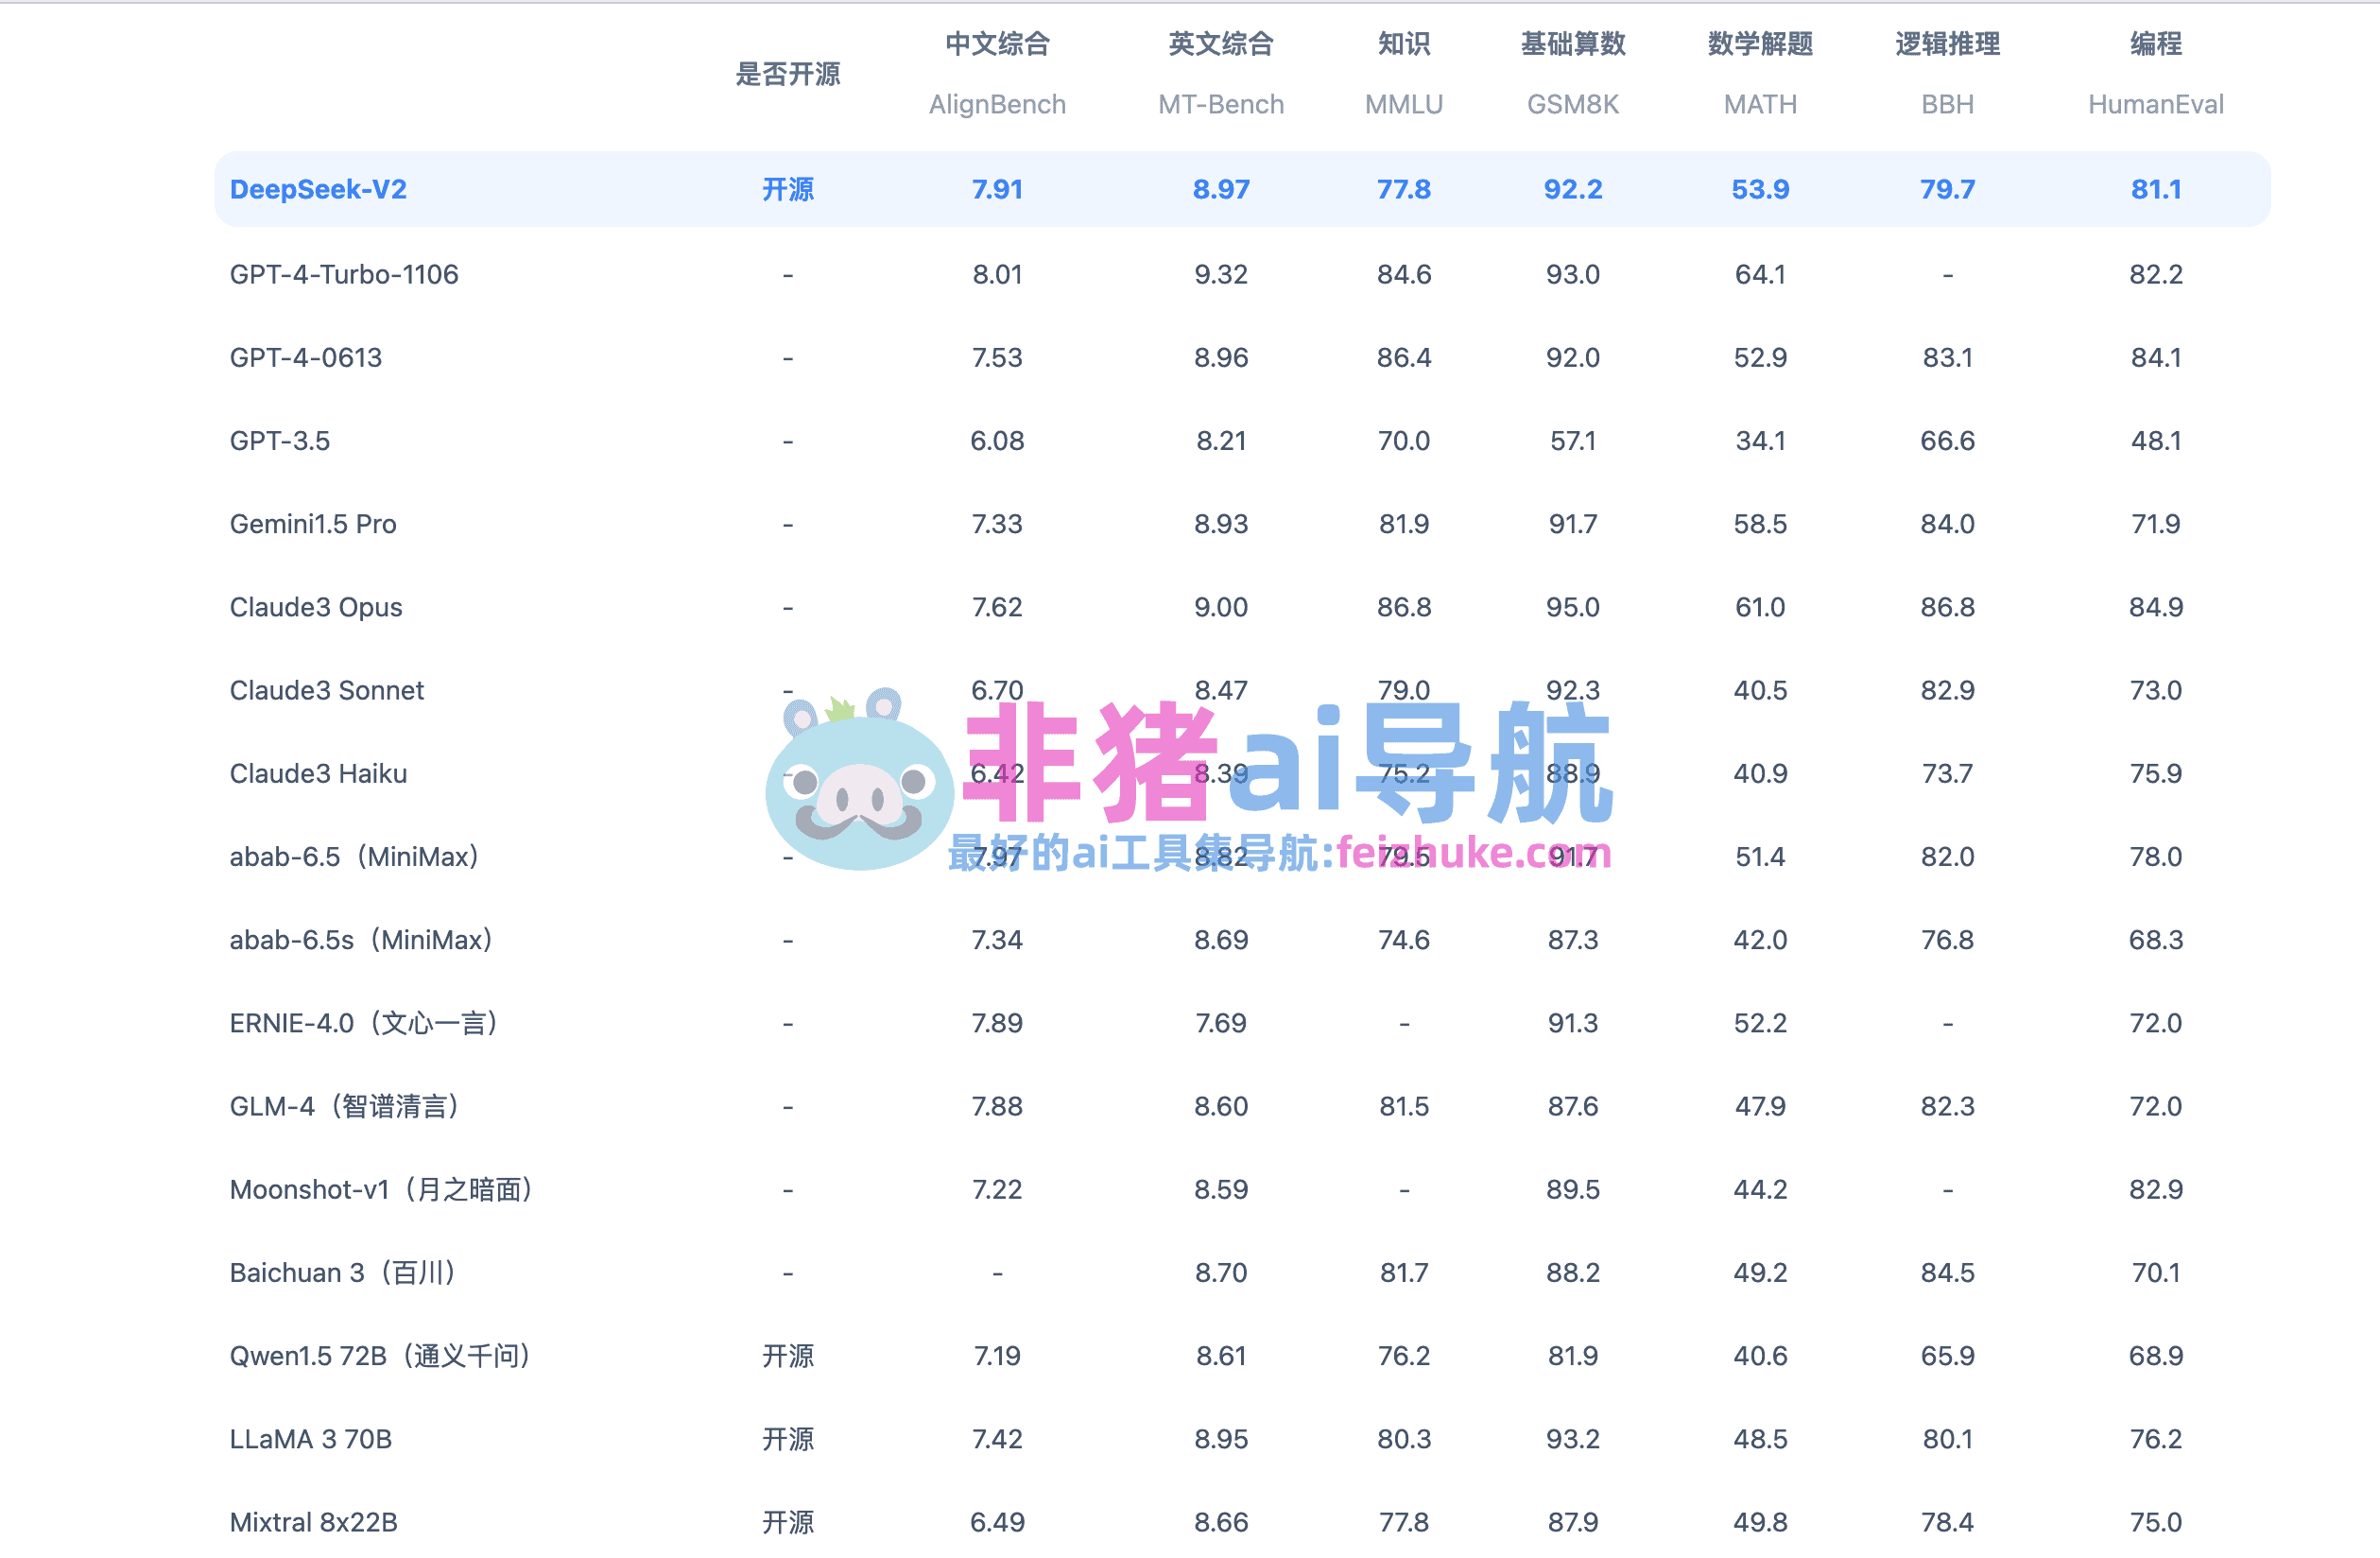
Task: Click DeepSeek-V2's HumanEval score 81.1
Action: point(2155,189)
